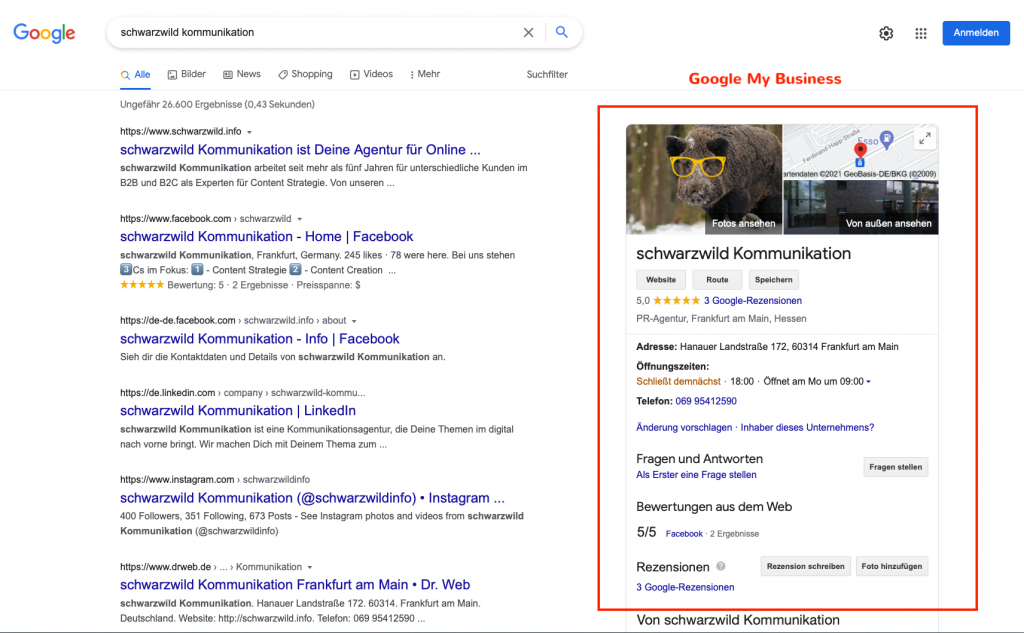Click the 'Fragen stellen' button
The height and width of the screenshot is (633, 1024).
click(x=895, y=467)
